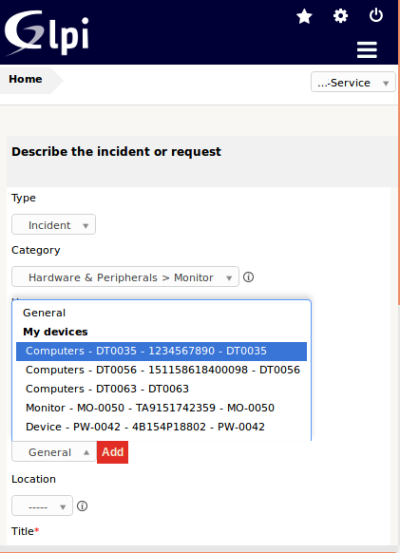Viewport: 400px width, 553px height.
Task: Open the Location dropdown
Action: (42, 506)
